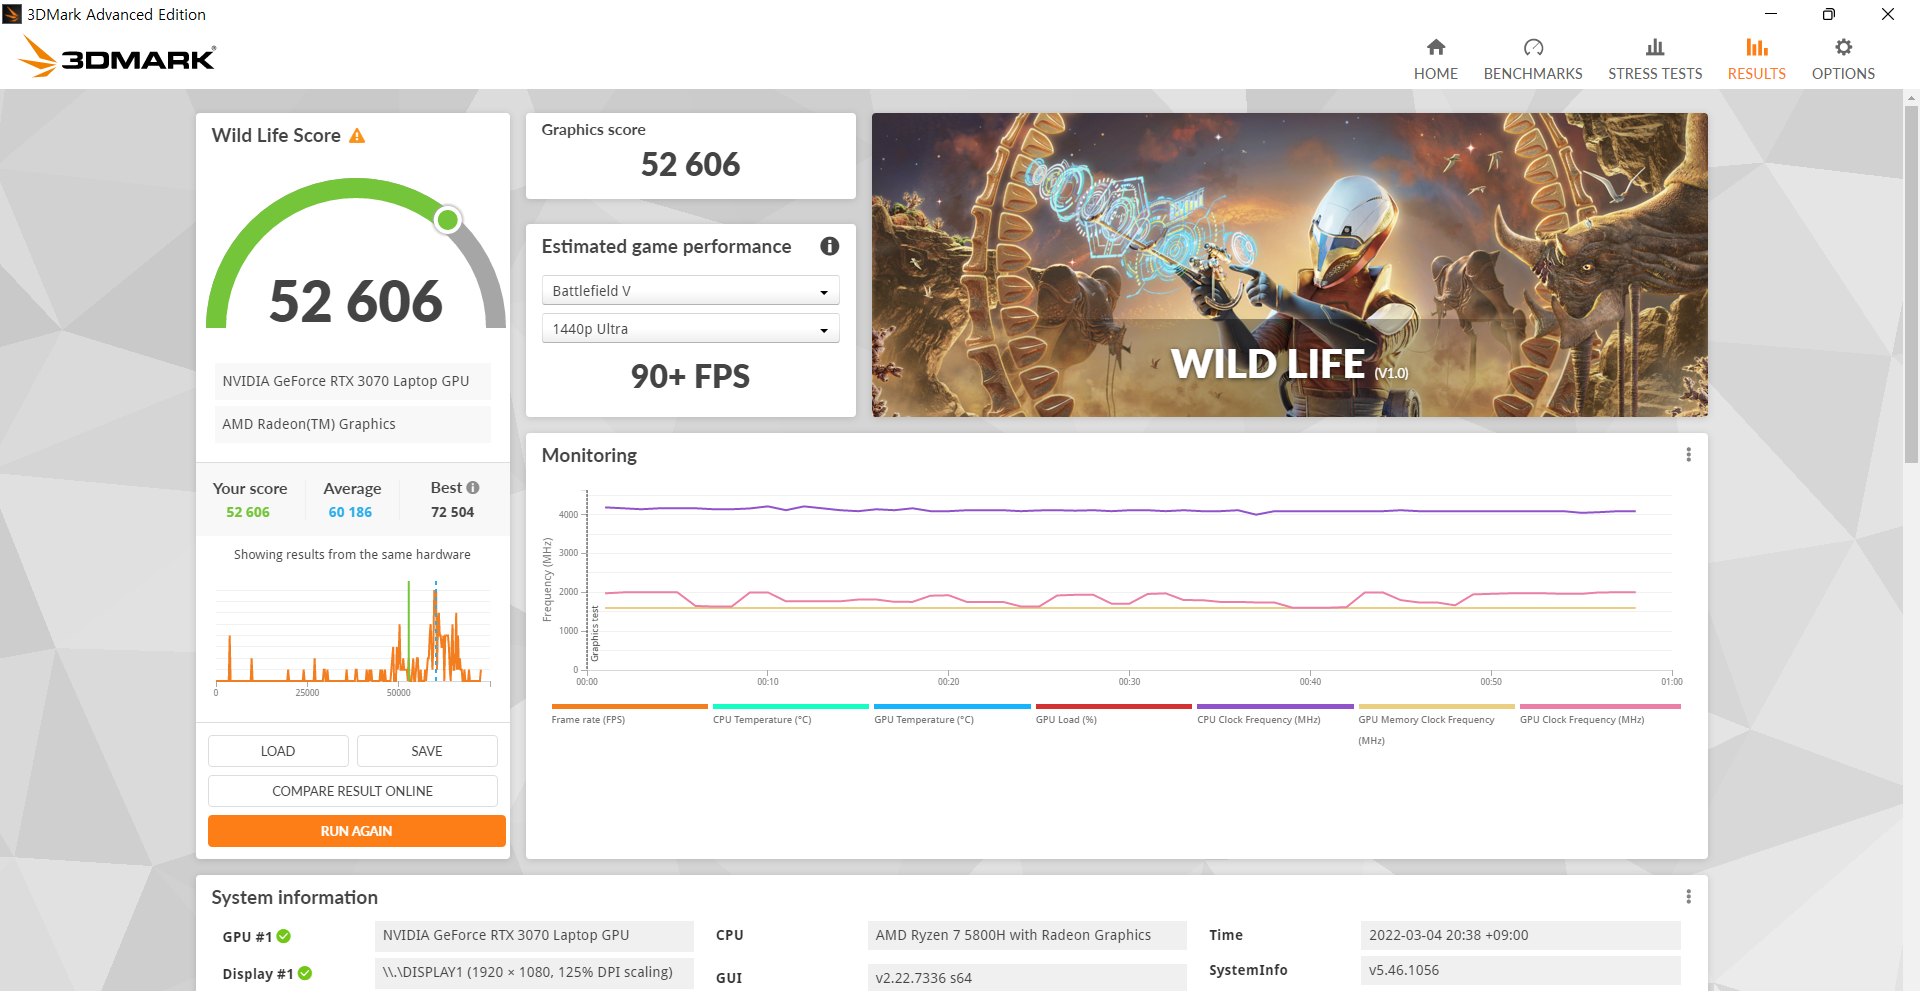This screenshot has width=1920, height=991.
Task: Open the Options tab
Action: coord(1843,60)
